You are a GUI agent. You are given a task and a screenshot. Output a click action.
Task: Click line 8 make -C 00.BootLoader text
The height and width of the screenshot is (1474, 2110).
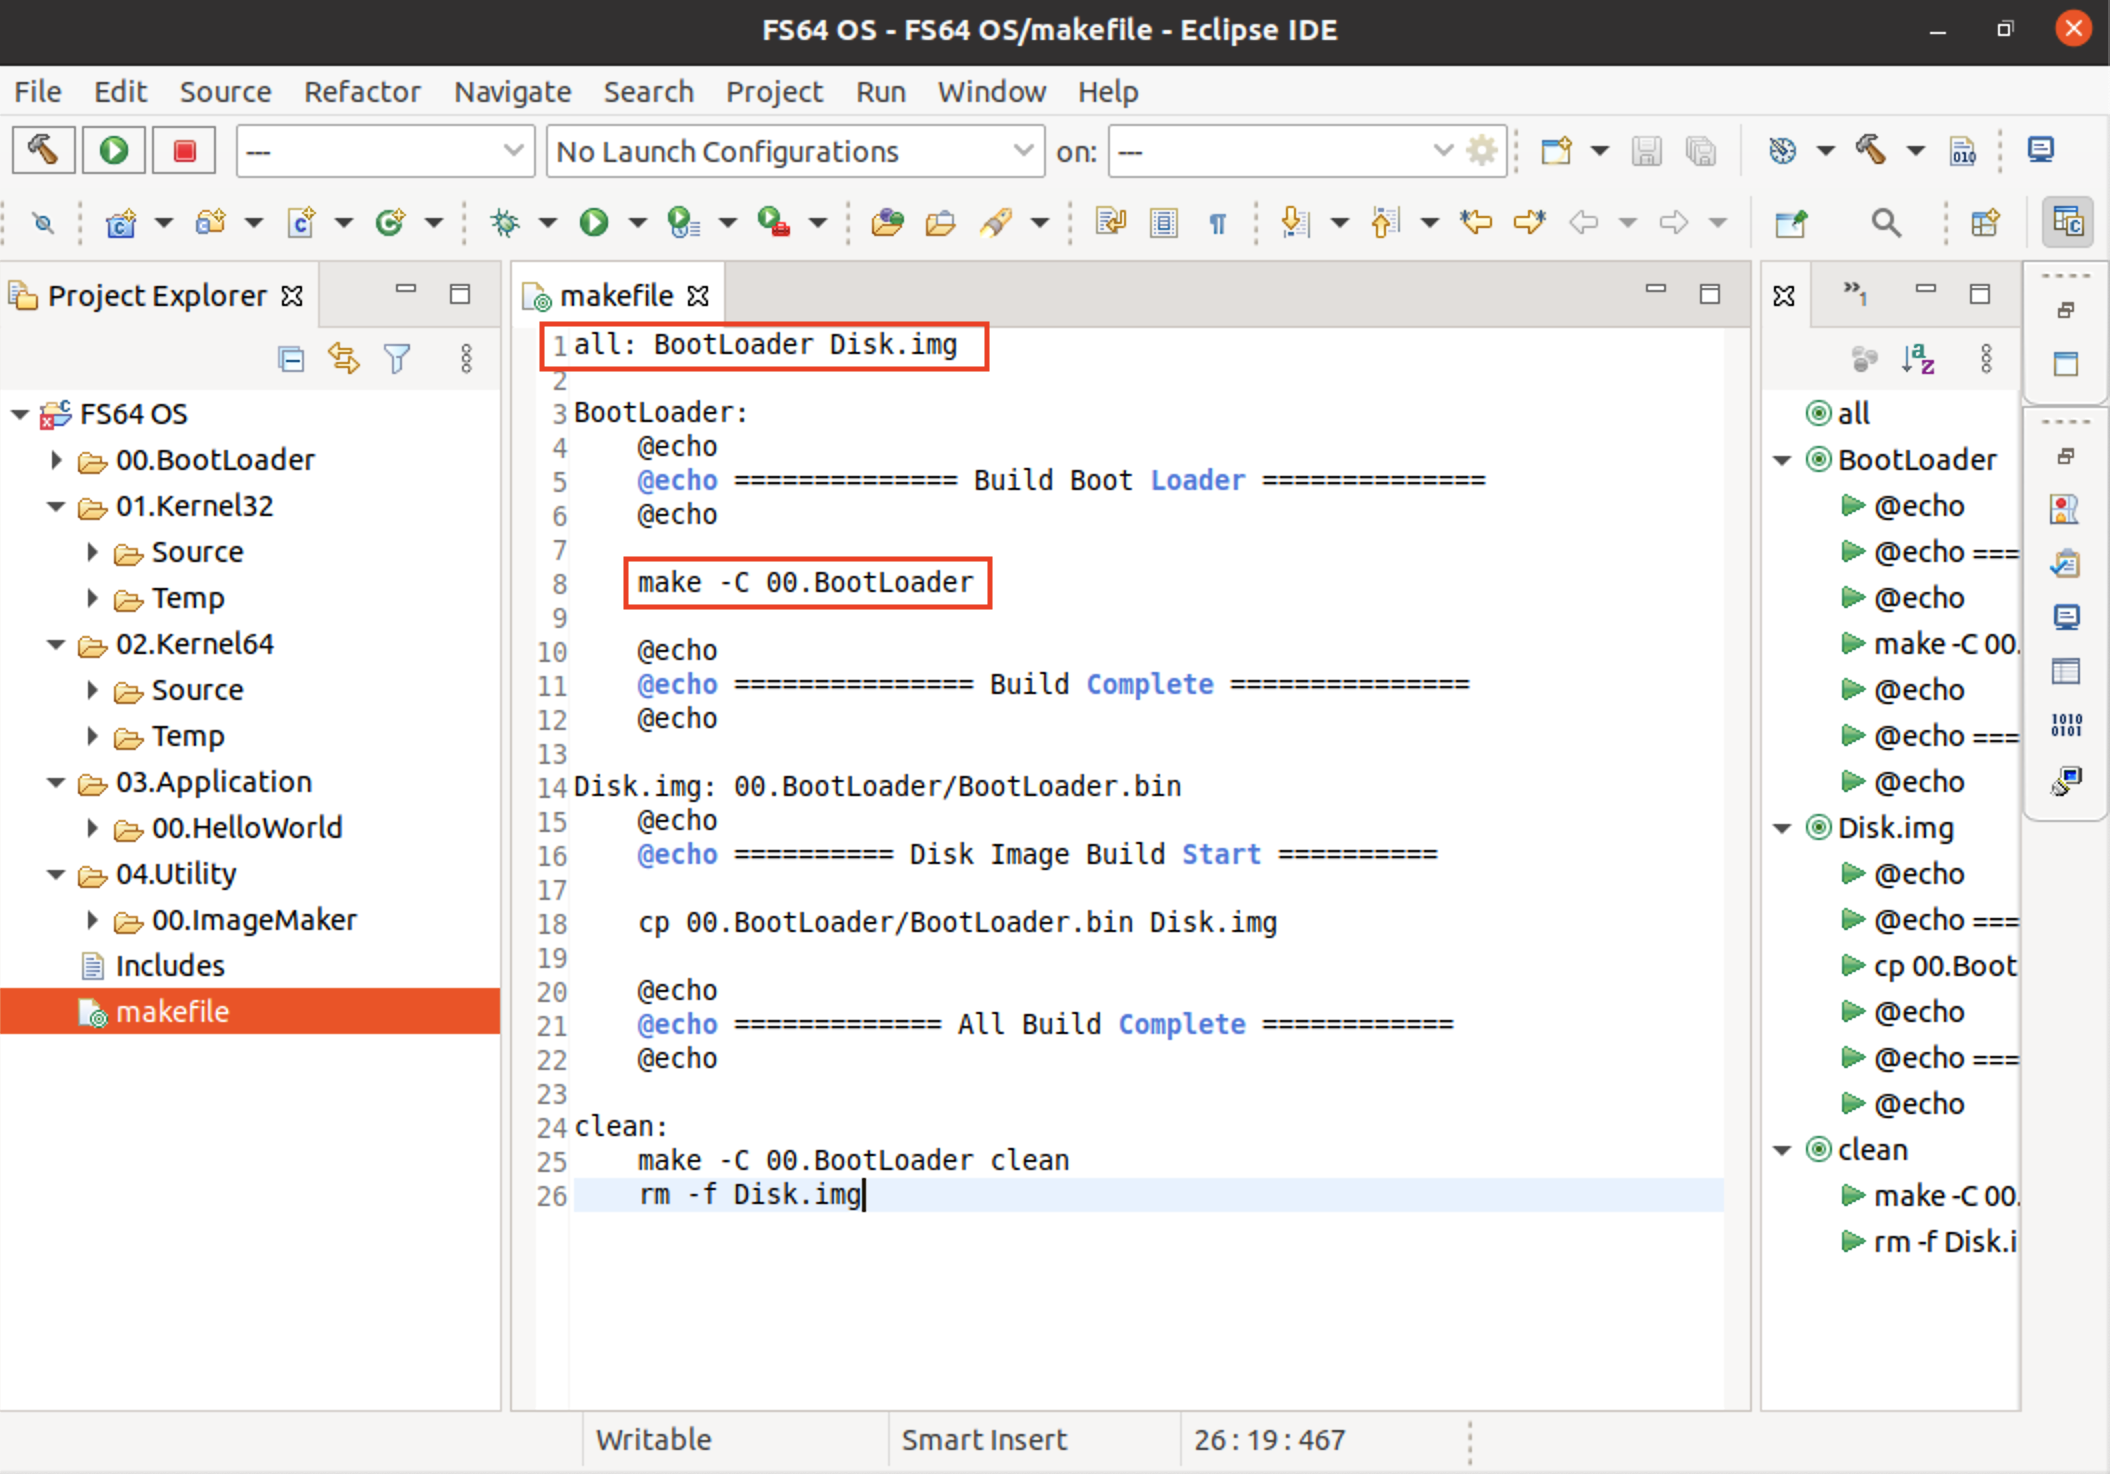pos(805,583)
